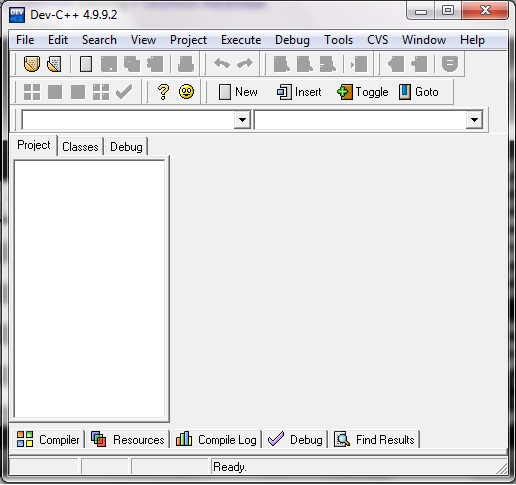This screenshot has height=485, width=516.
Task: Click the greyed-out Rebuild All icon
Action: pos(101,92)
